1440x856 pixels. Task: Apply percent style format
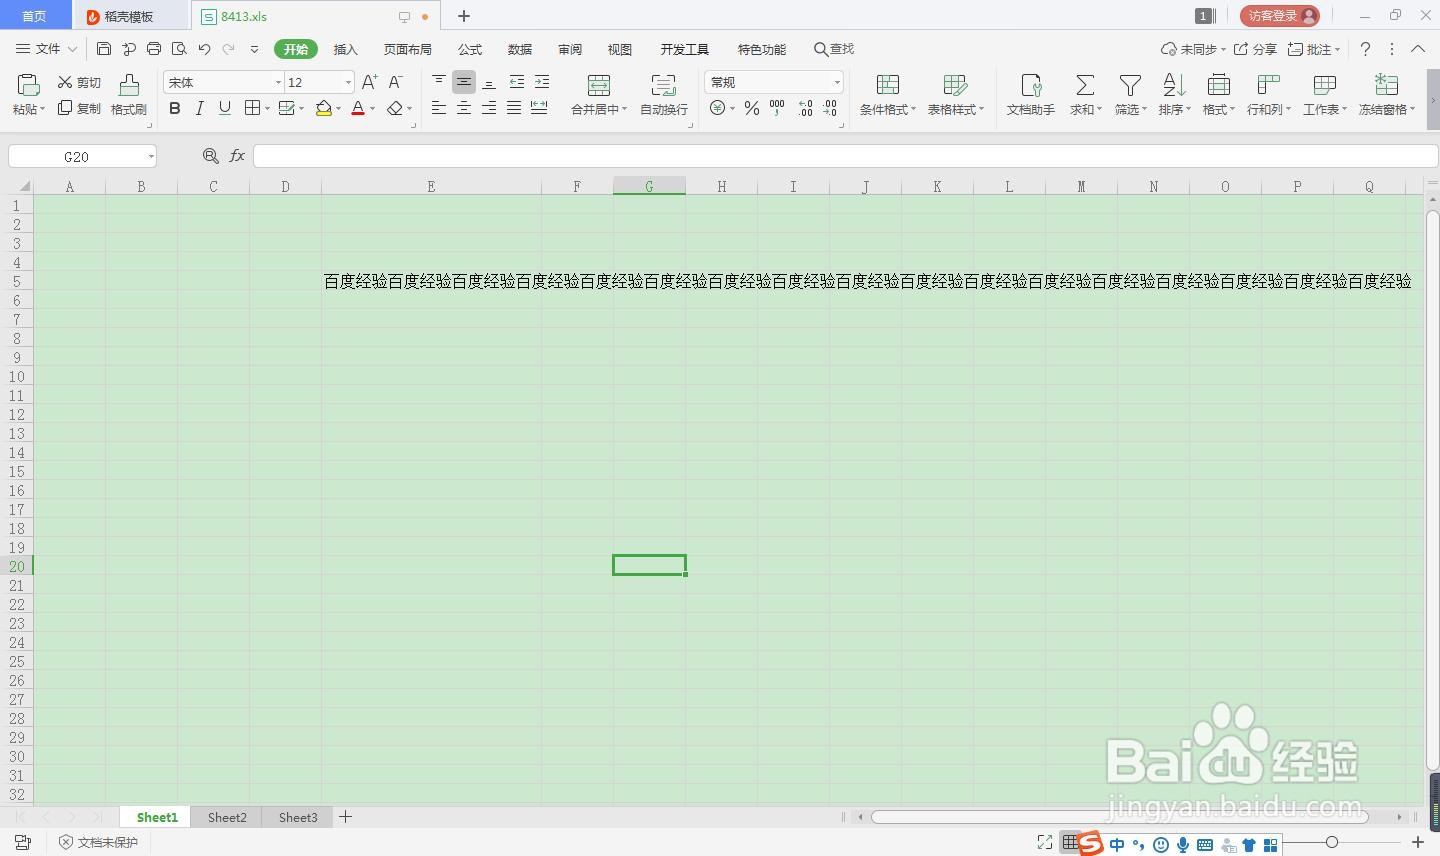(752, 108)
